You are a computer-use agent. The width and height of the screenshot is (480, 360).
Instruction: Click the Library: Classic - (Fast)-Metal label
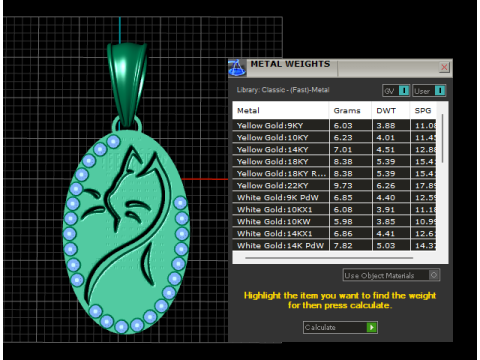(x=283, y=90)
